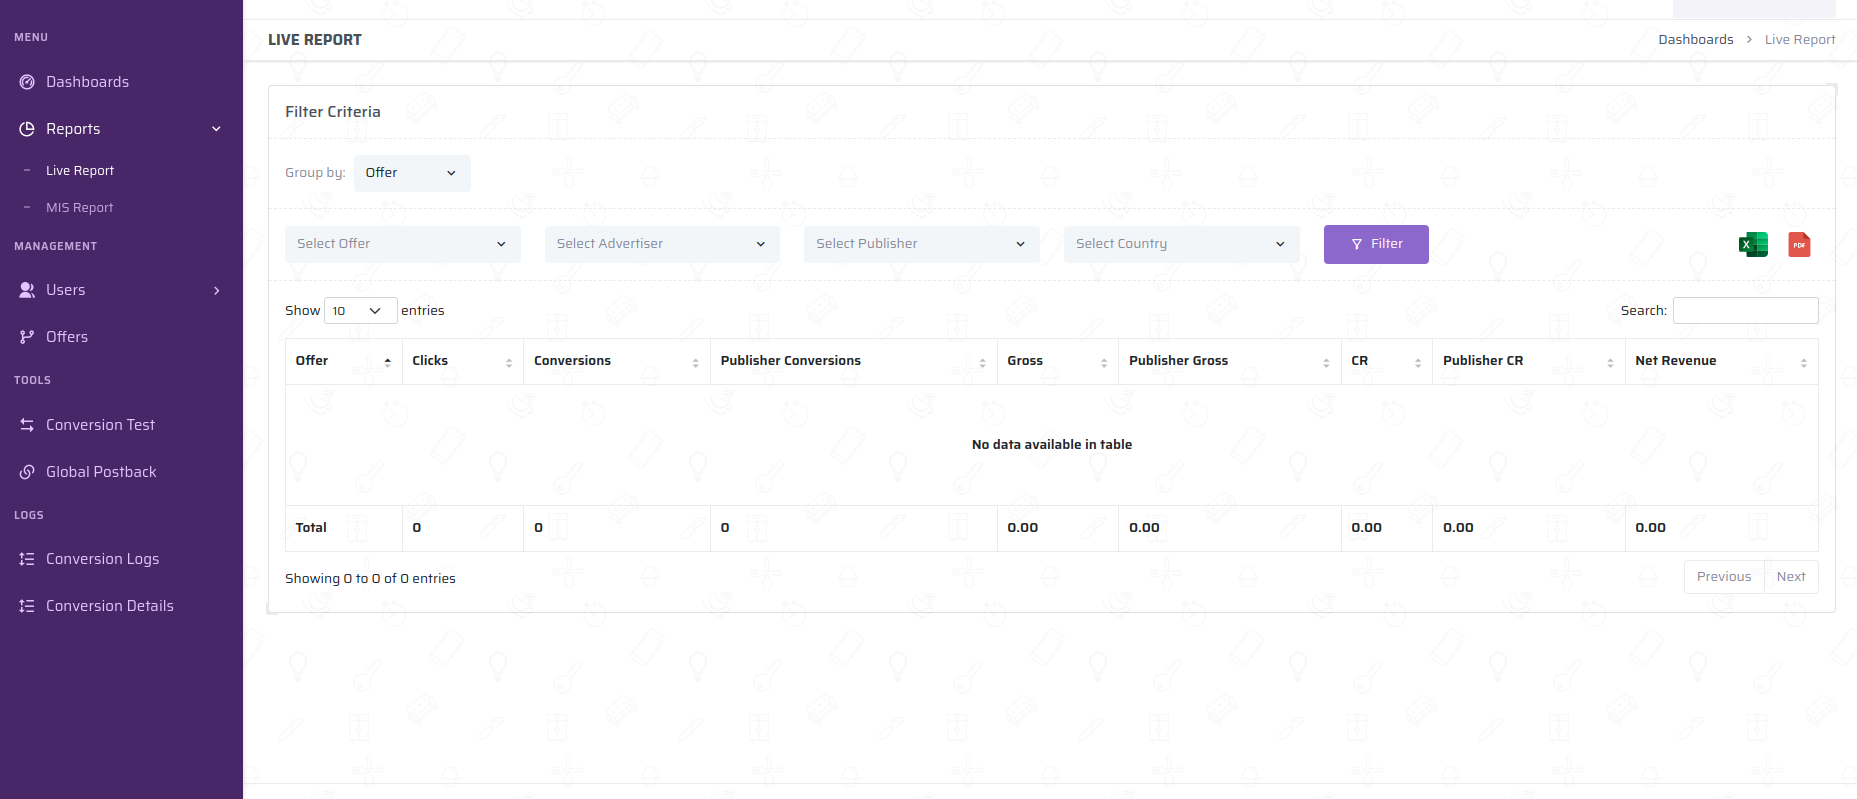
Task: Click the Users icon in sidebar
Action: point(27,290)
